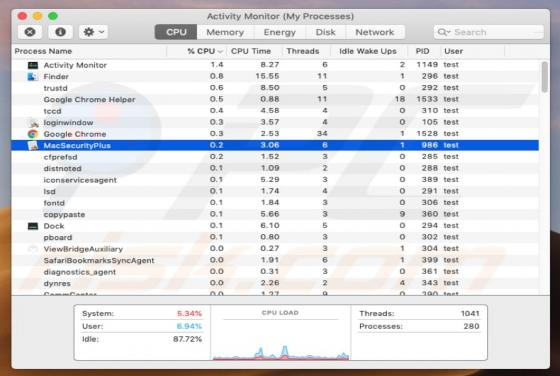
Task: Minimize the window with the yellow button
Action: pos(38,16)
